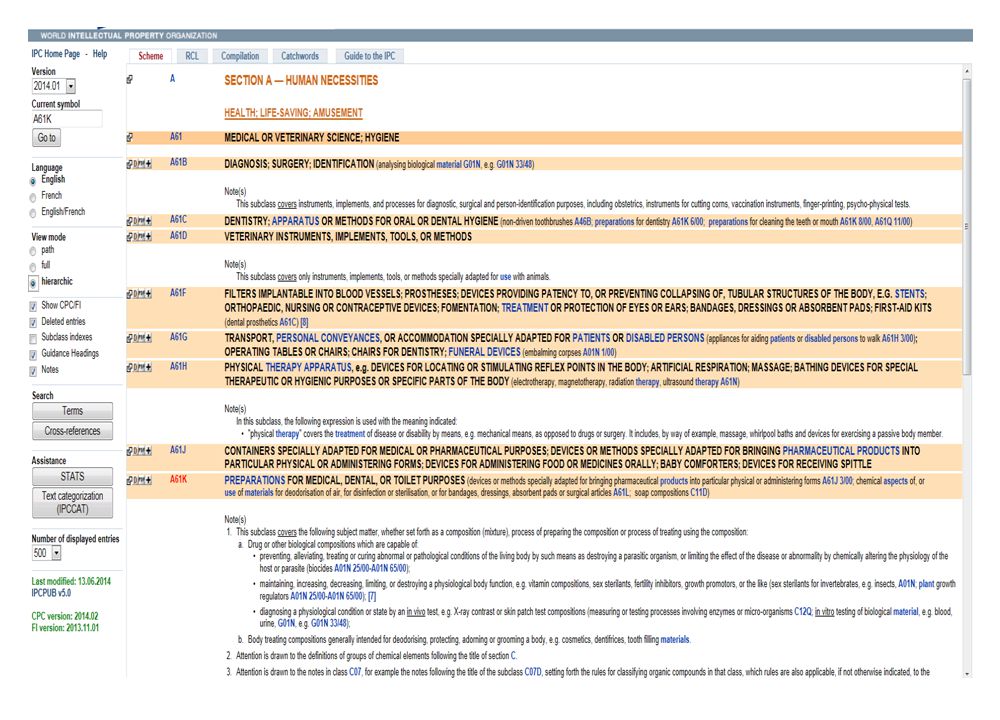Image resolution: width=1000 pixels, height=720 pixels.
Task: Click the link icon in the A61B row
Action: [129, 164]
